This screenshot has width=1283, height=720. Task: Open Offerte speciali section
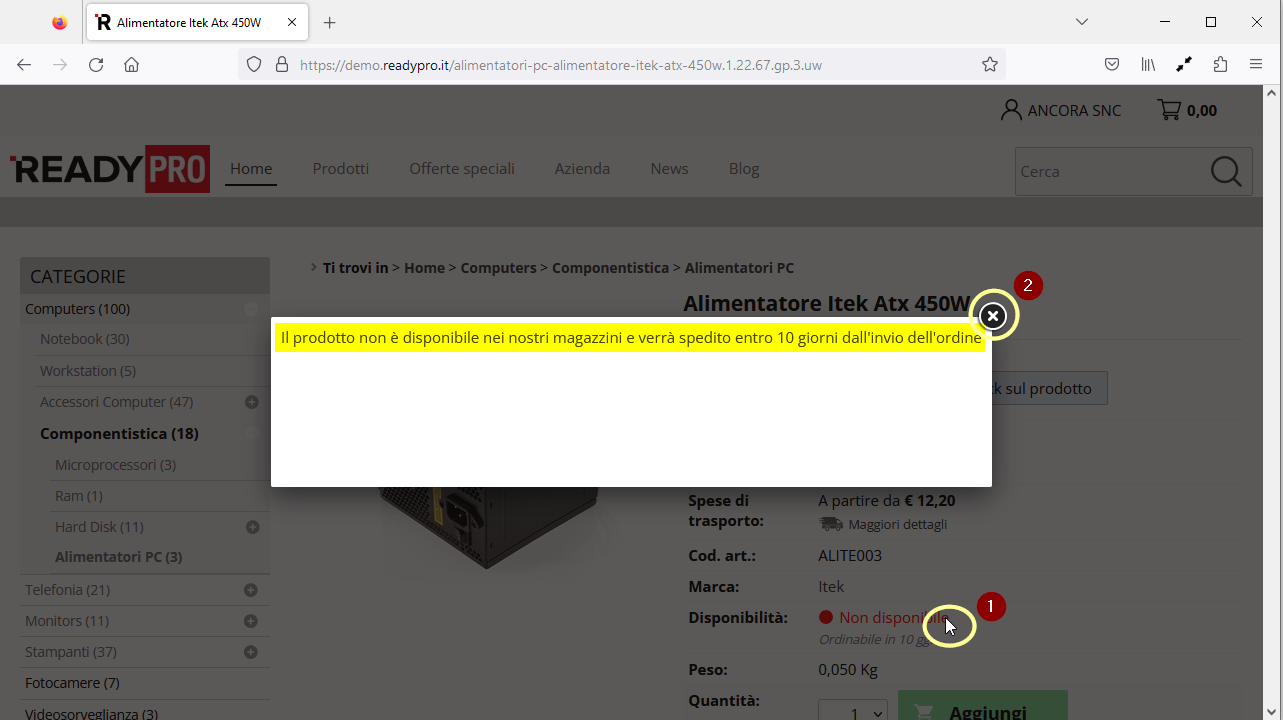point(462,169)
